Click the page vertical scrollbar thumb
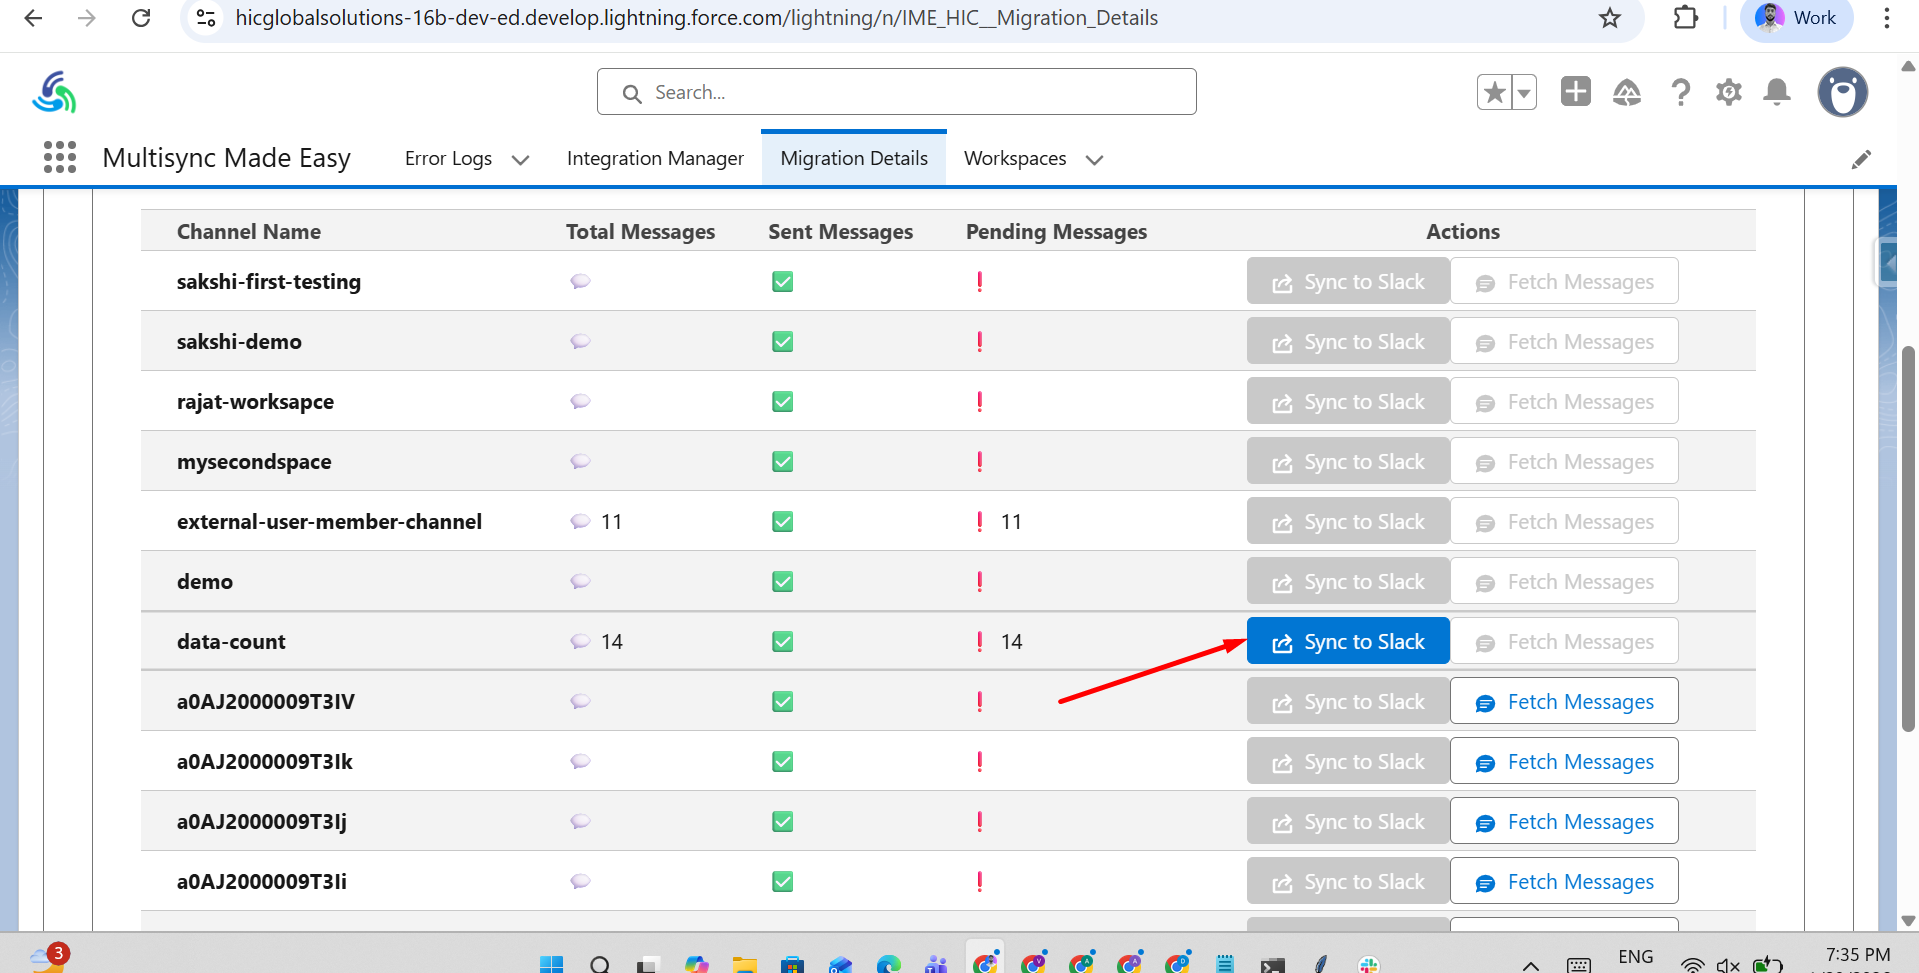 tap(1908, 538)
